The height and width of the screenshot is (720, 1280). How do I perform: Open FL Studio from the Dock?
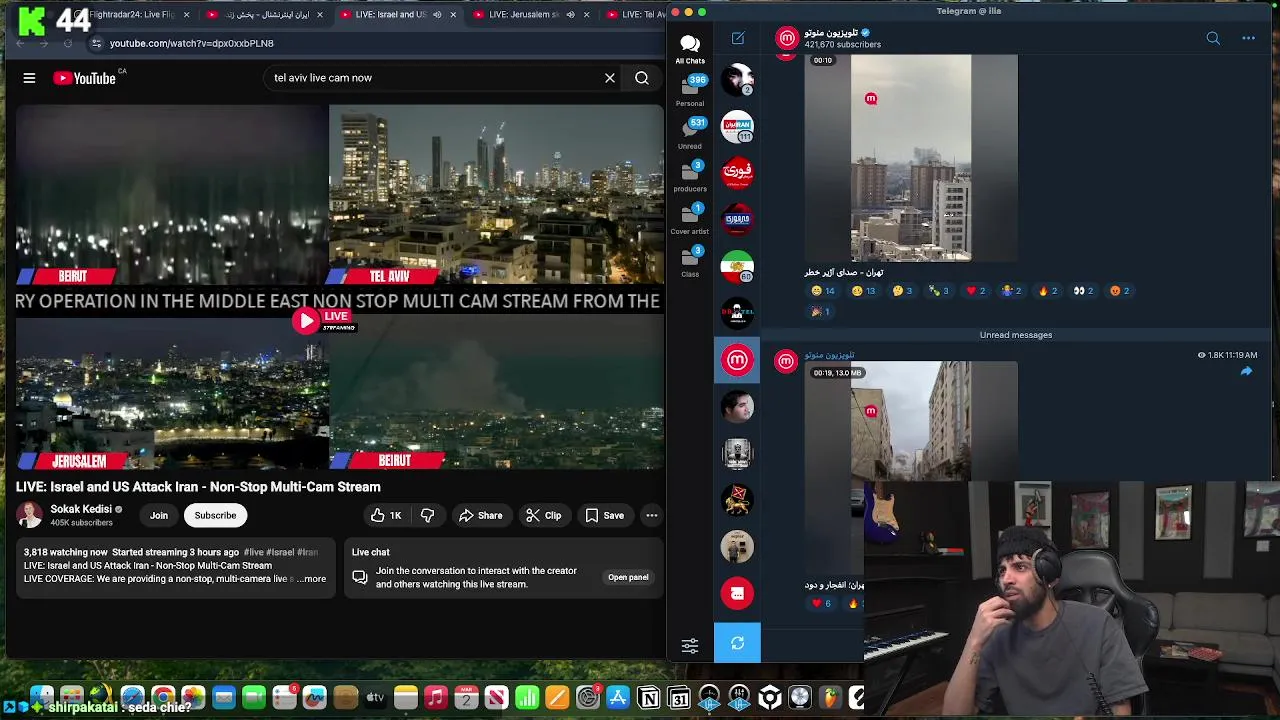[x=831, y=697]
